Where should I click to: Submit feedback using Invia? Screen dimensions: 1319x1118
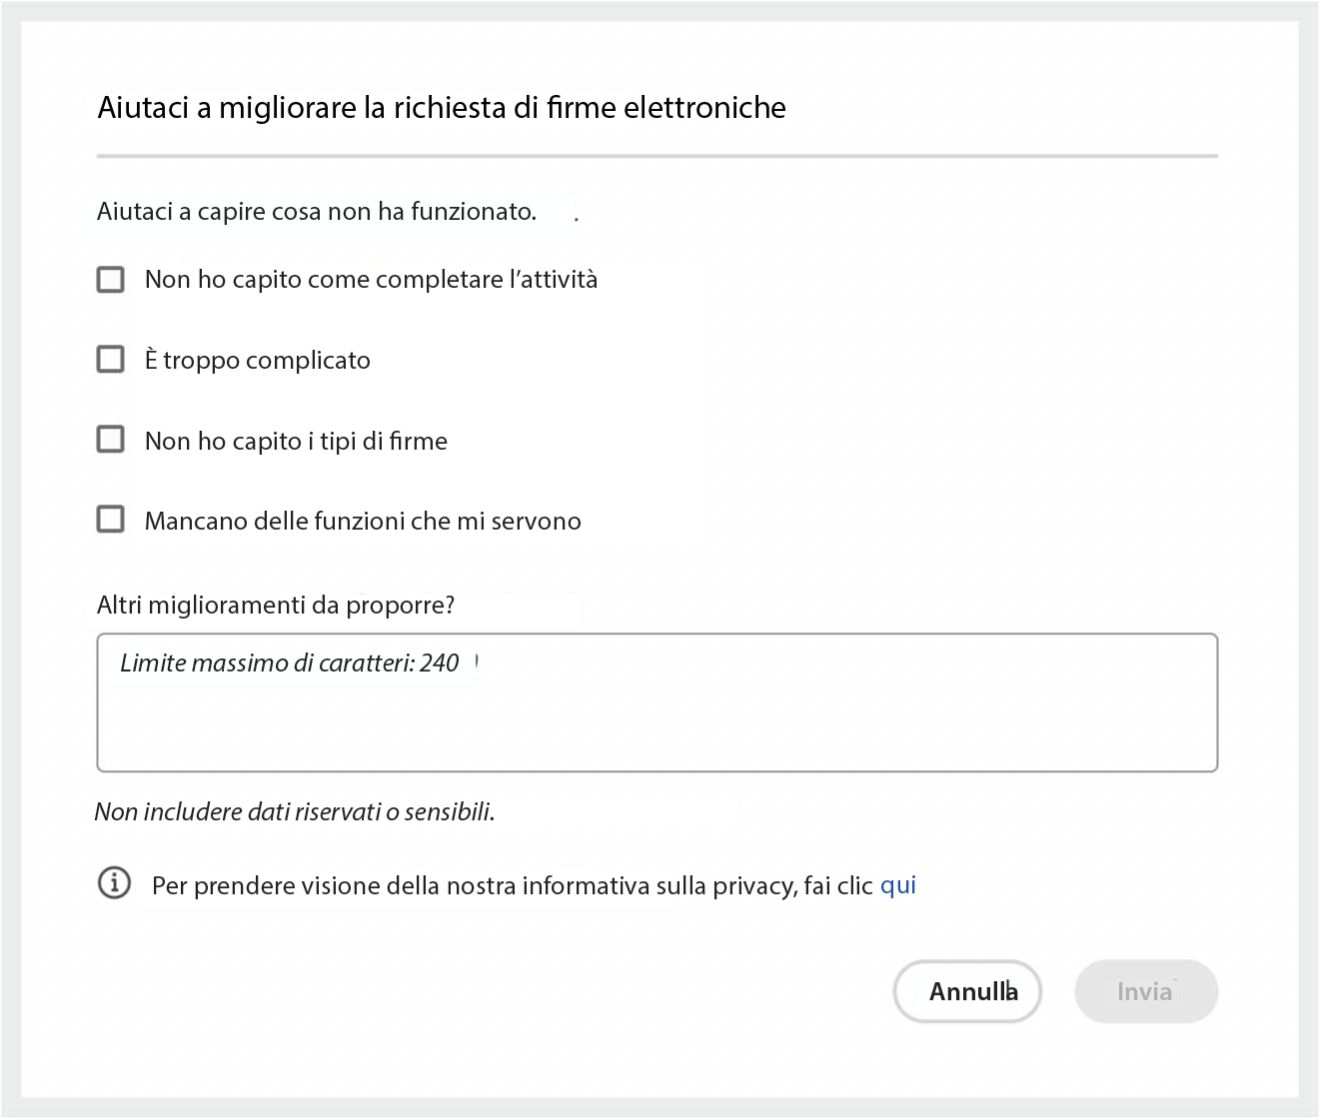(1146, 991)
